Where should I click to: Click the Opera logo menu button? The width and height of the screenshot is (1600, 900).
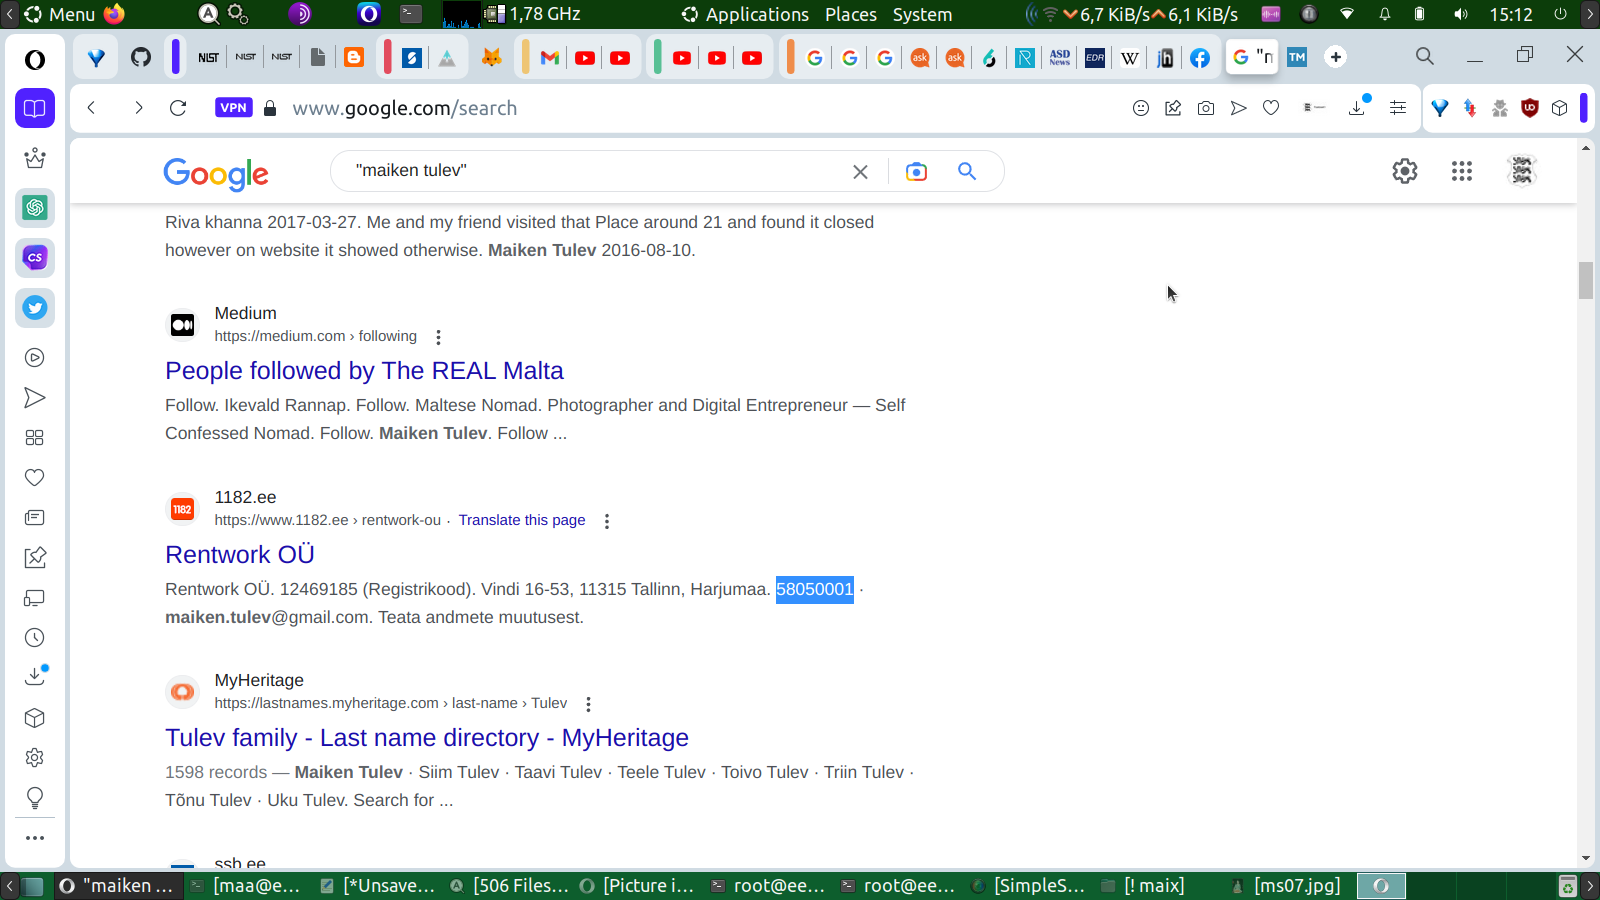[x=35, y=60]
